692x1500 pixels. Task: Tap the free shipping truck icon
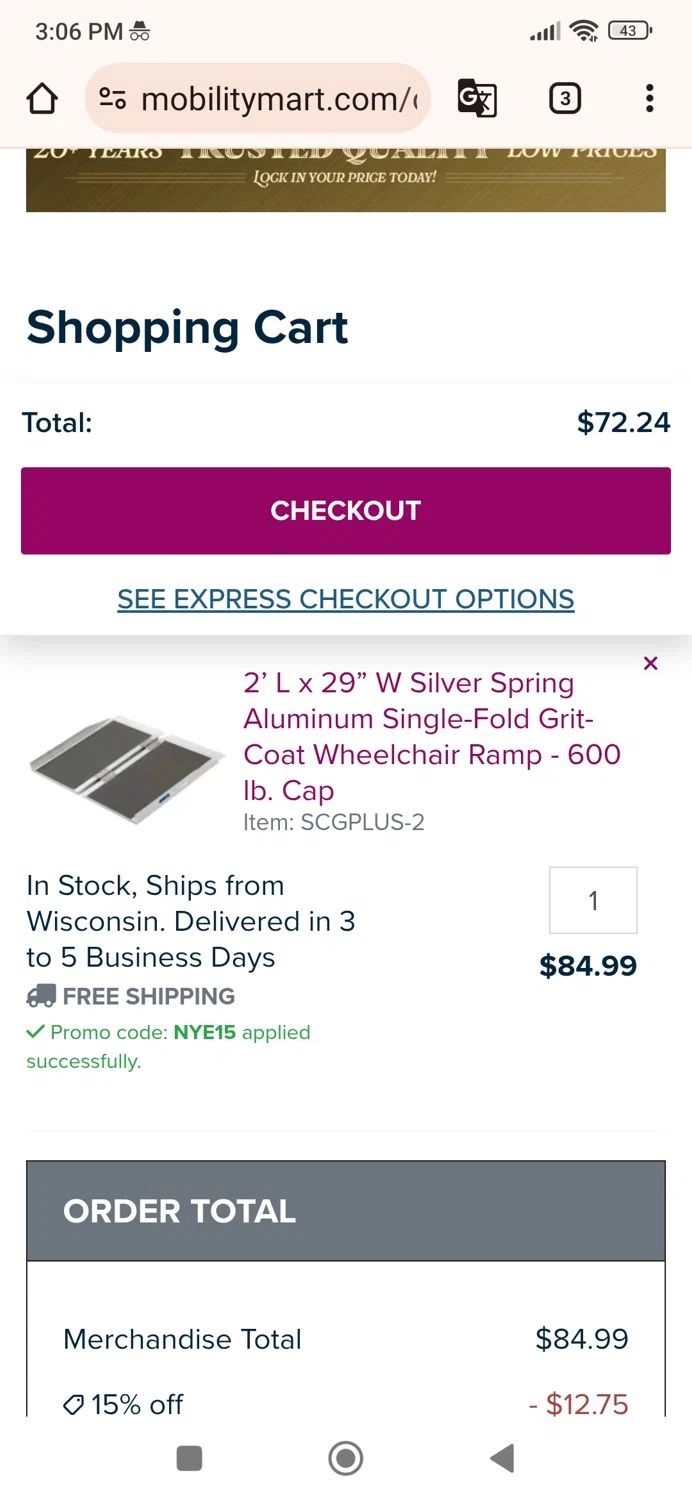tap(41, 996)
